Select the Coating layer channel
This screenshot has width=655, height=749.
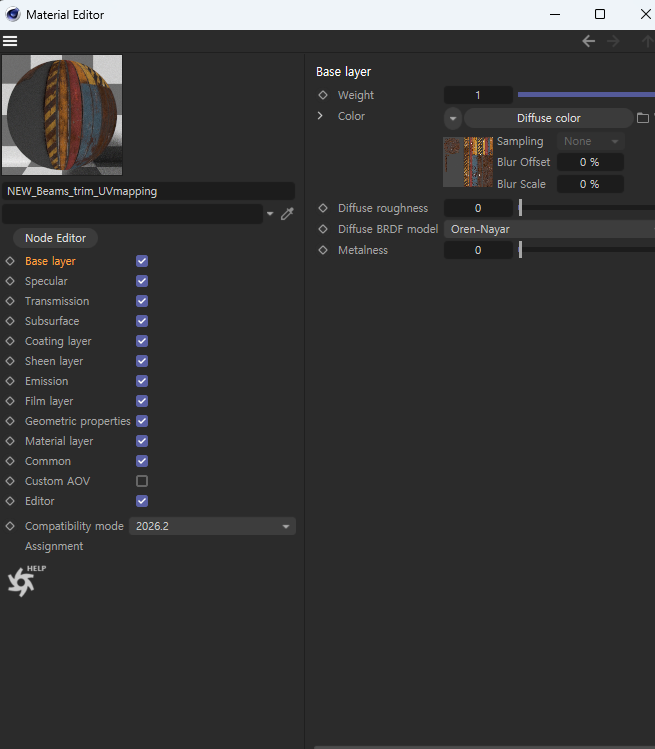(x=58, y=341)
